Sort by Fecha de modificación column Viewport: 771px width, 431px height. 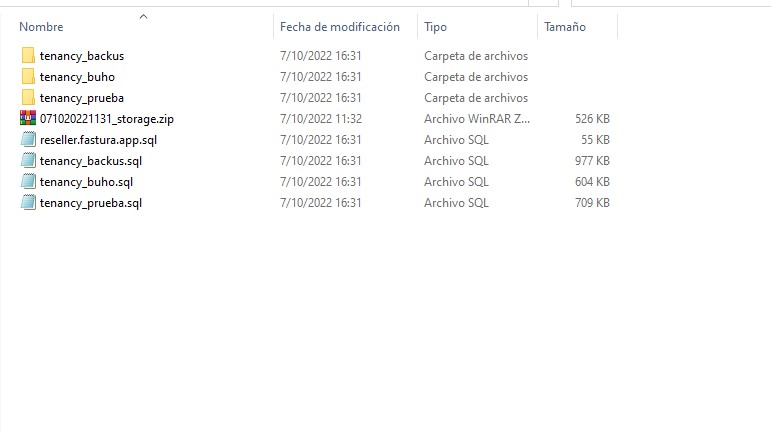(340, 27)
